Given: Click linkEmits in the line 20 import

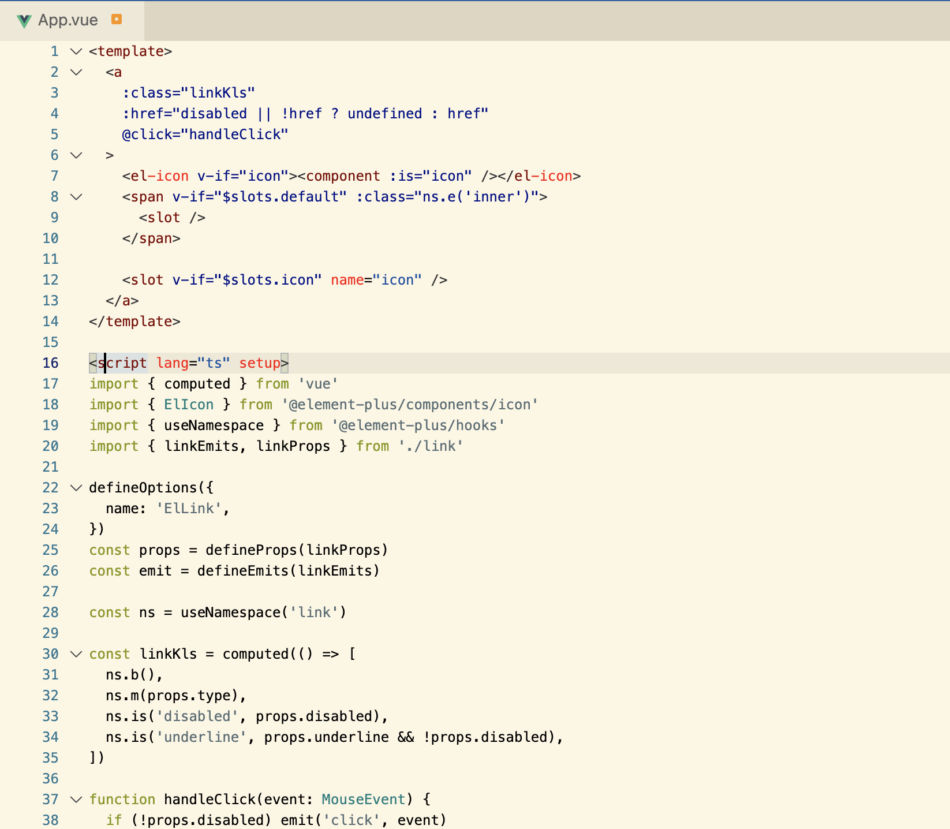Looking at the screenshot, I should click(202, 447).
